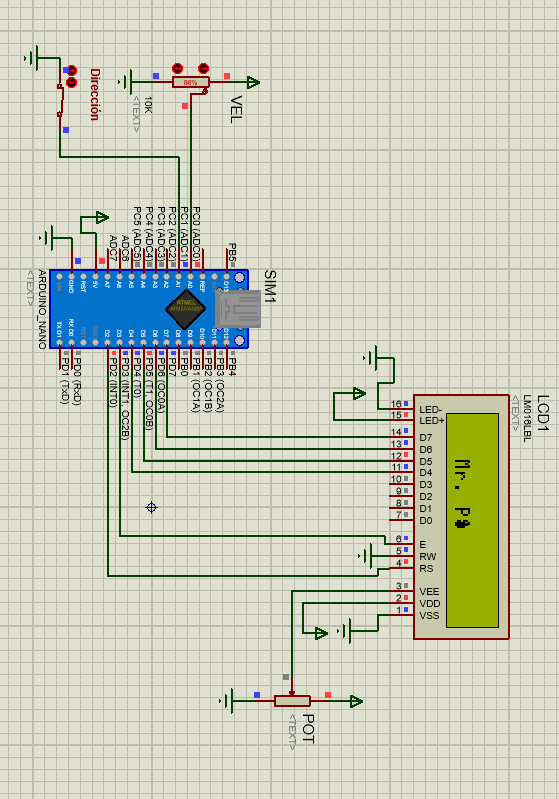Click the wiper arrow on the POT potentiometer
Screen dimensions: 559x799
point(292,692)
